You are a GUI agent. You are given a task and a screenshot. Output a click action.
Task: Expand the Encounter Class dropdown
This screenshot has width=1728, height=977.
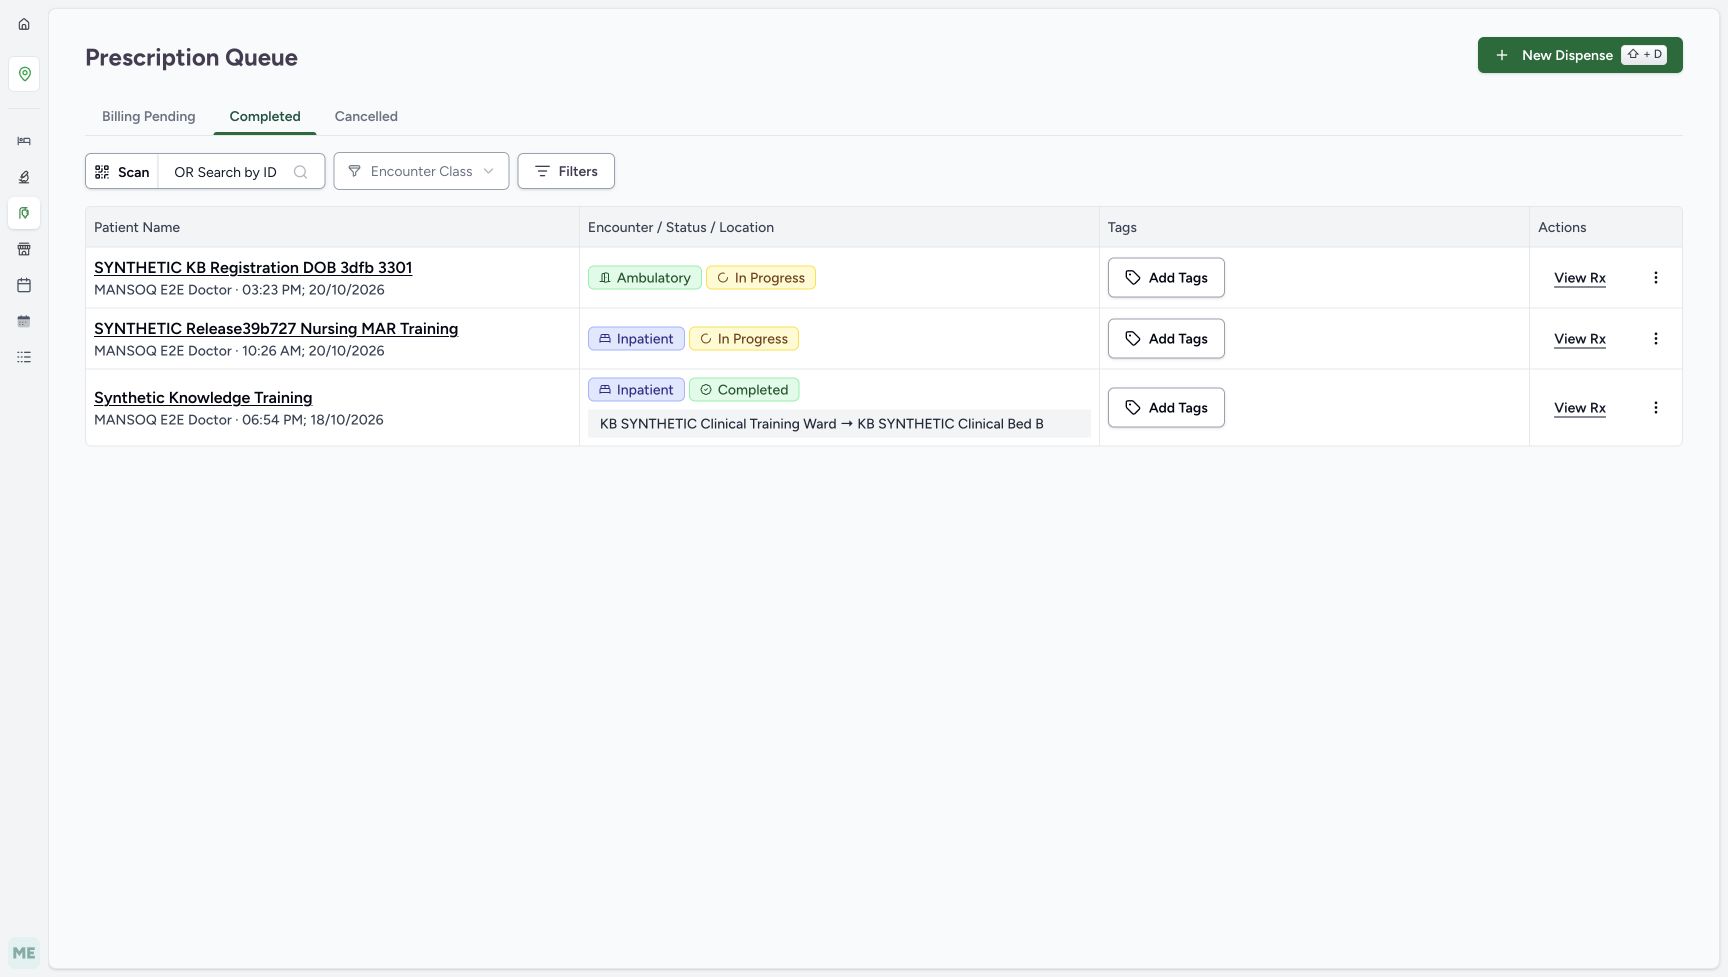(x=421, y=171)
